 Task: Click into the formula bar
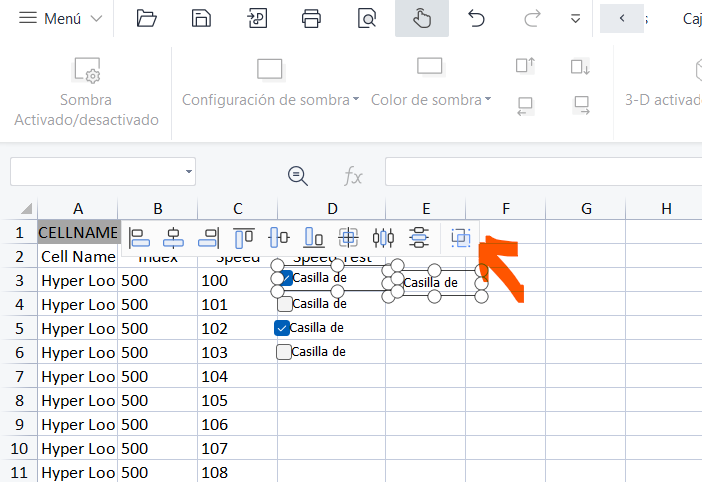[x=543, y=171]
